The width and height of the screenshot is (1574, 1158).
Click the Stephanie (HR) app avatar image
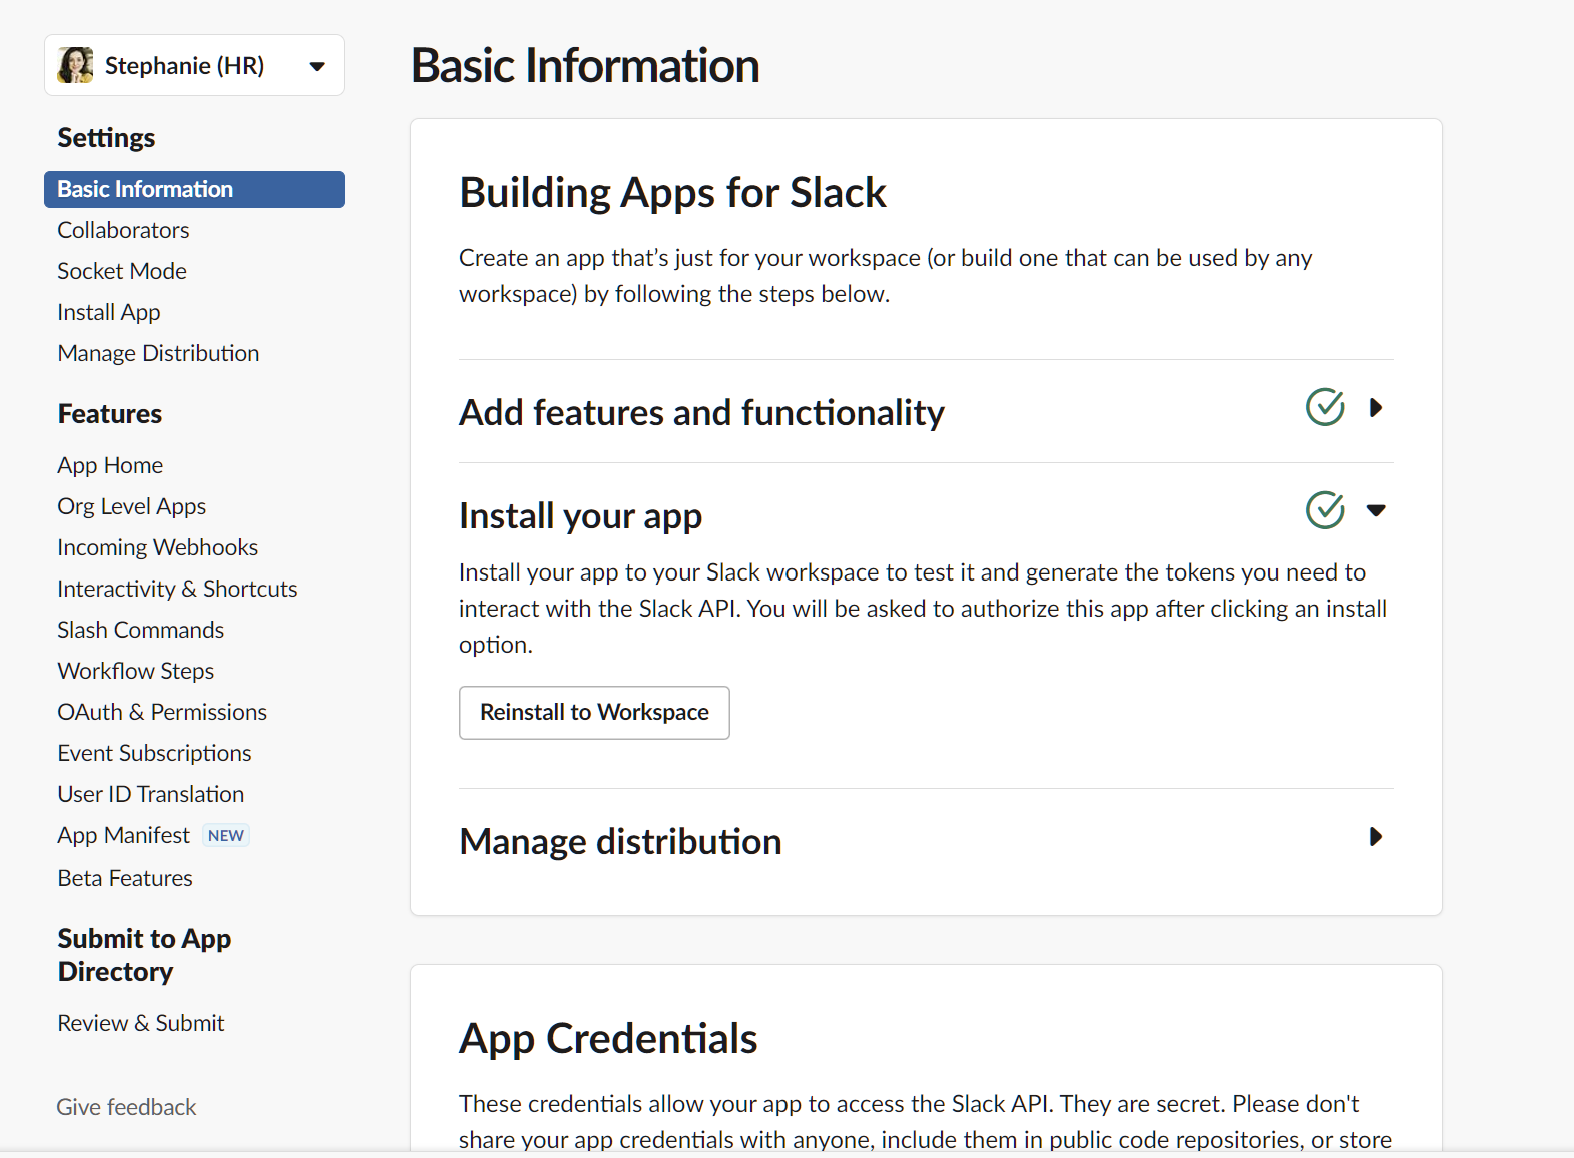pos(75,65)
